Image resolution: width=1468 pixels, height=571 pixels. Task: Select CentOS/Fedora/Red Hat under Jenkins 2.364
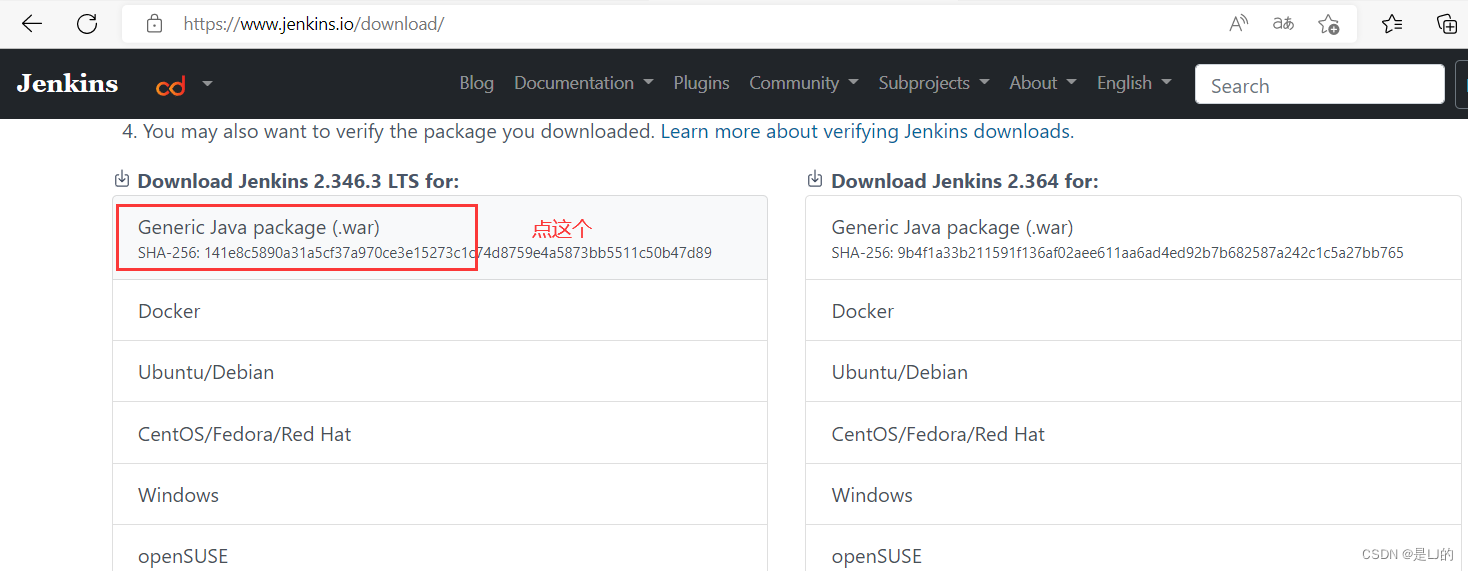[x=1133, y=434]
